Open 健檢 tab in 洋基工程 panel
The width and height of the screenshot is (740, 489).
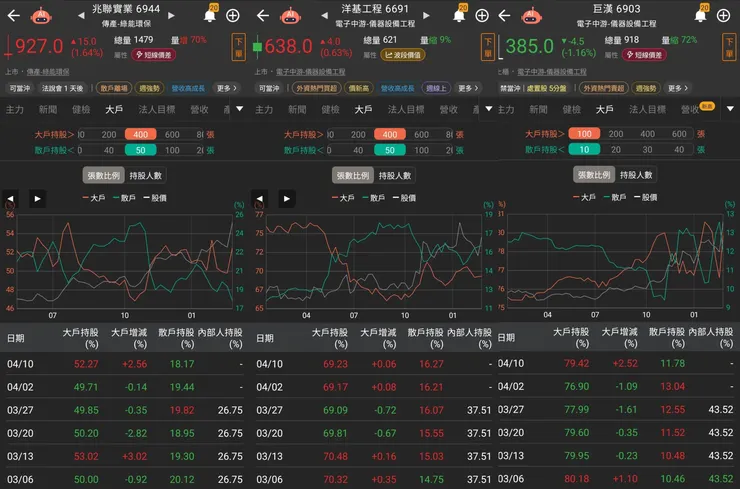click(x=330, y=110)
